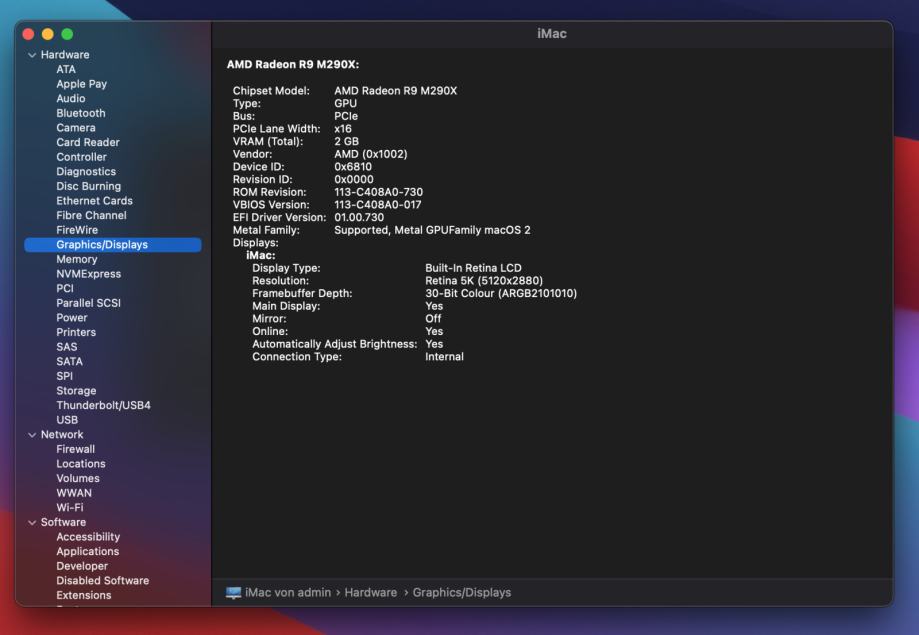Image resolution: width=919 pixels, height=635 pixels.
Task: Click the iMac computer icon in path bar
Action: pyautogui.click(x=233, y=593)
